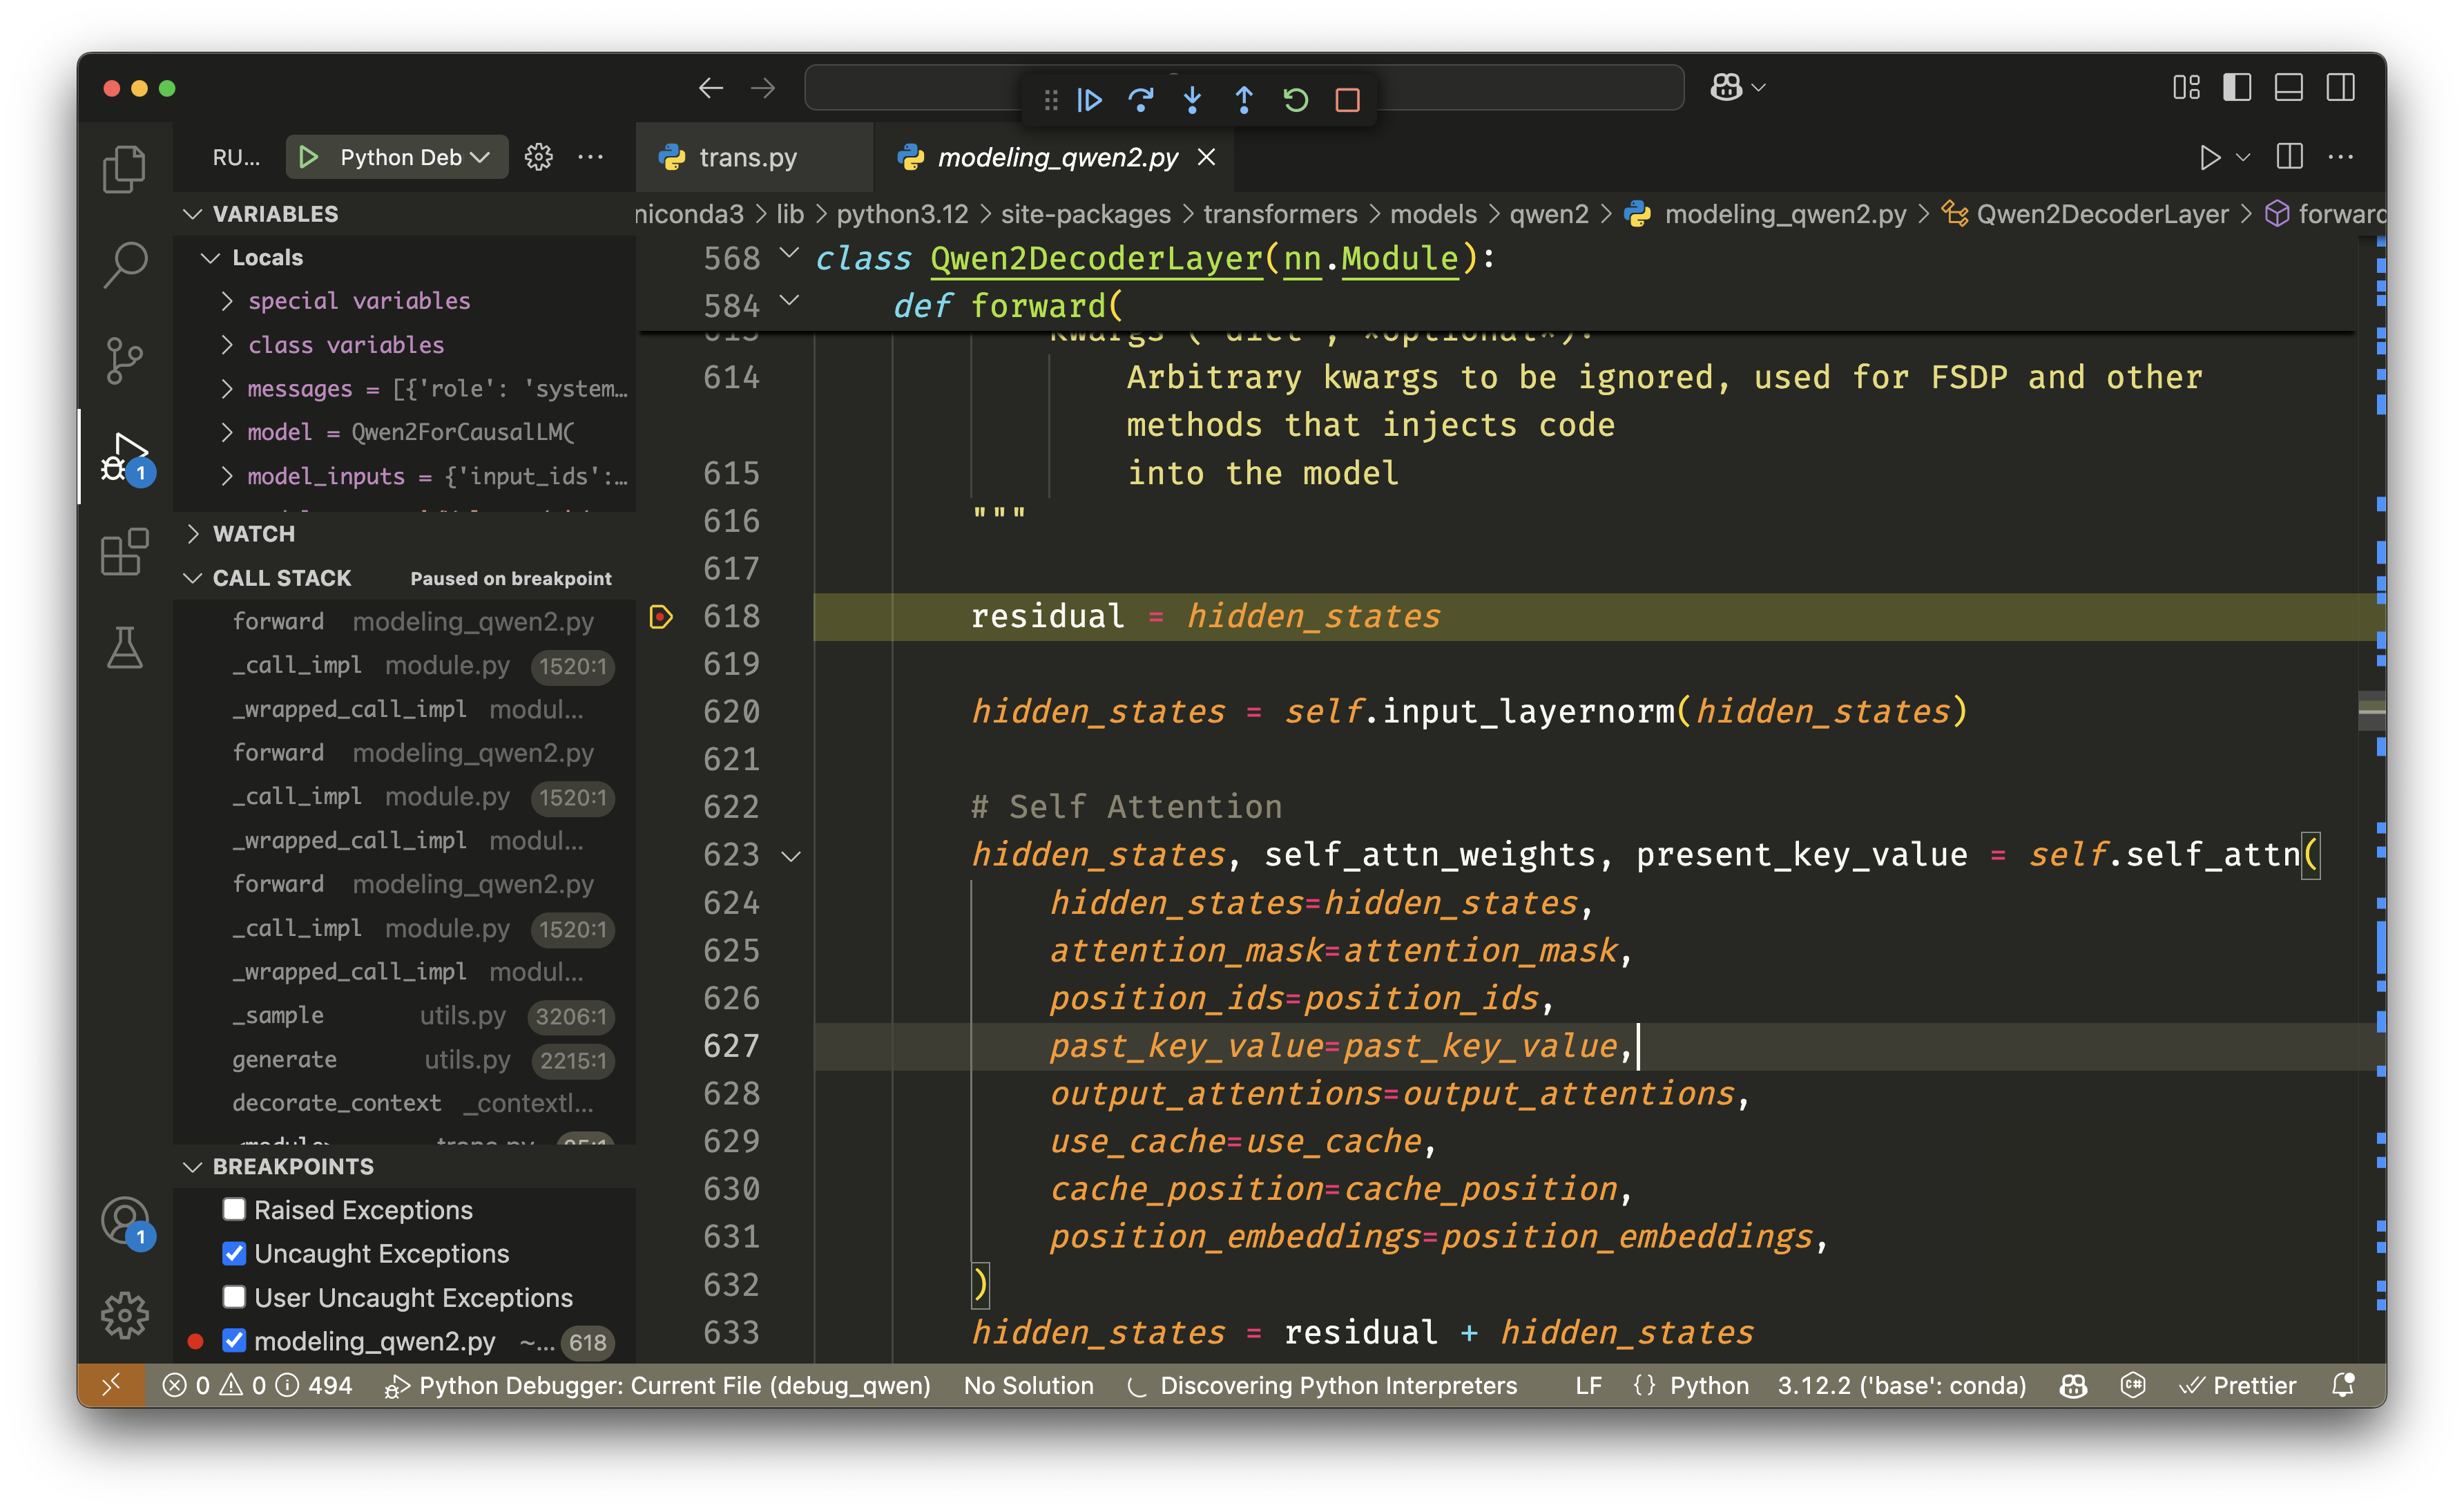Open notifications bell in status bar

coord(2343,1385)
